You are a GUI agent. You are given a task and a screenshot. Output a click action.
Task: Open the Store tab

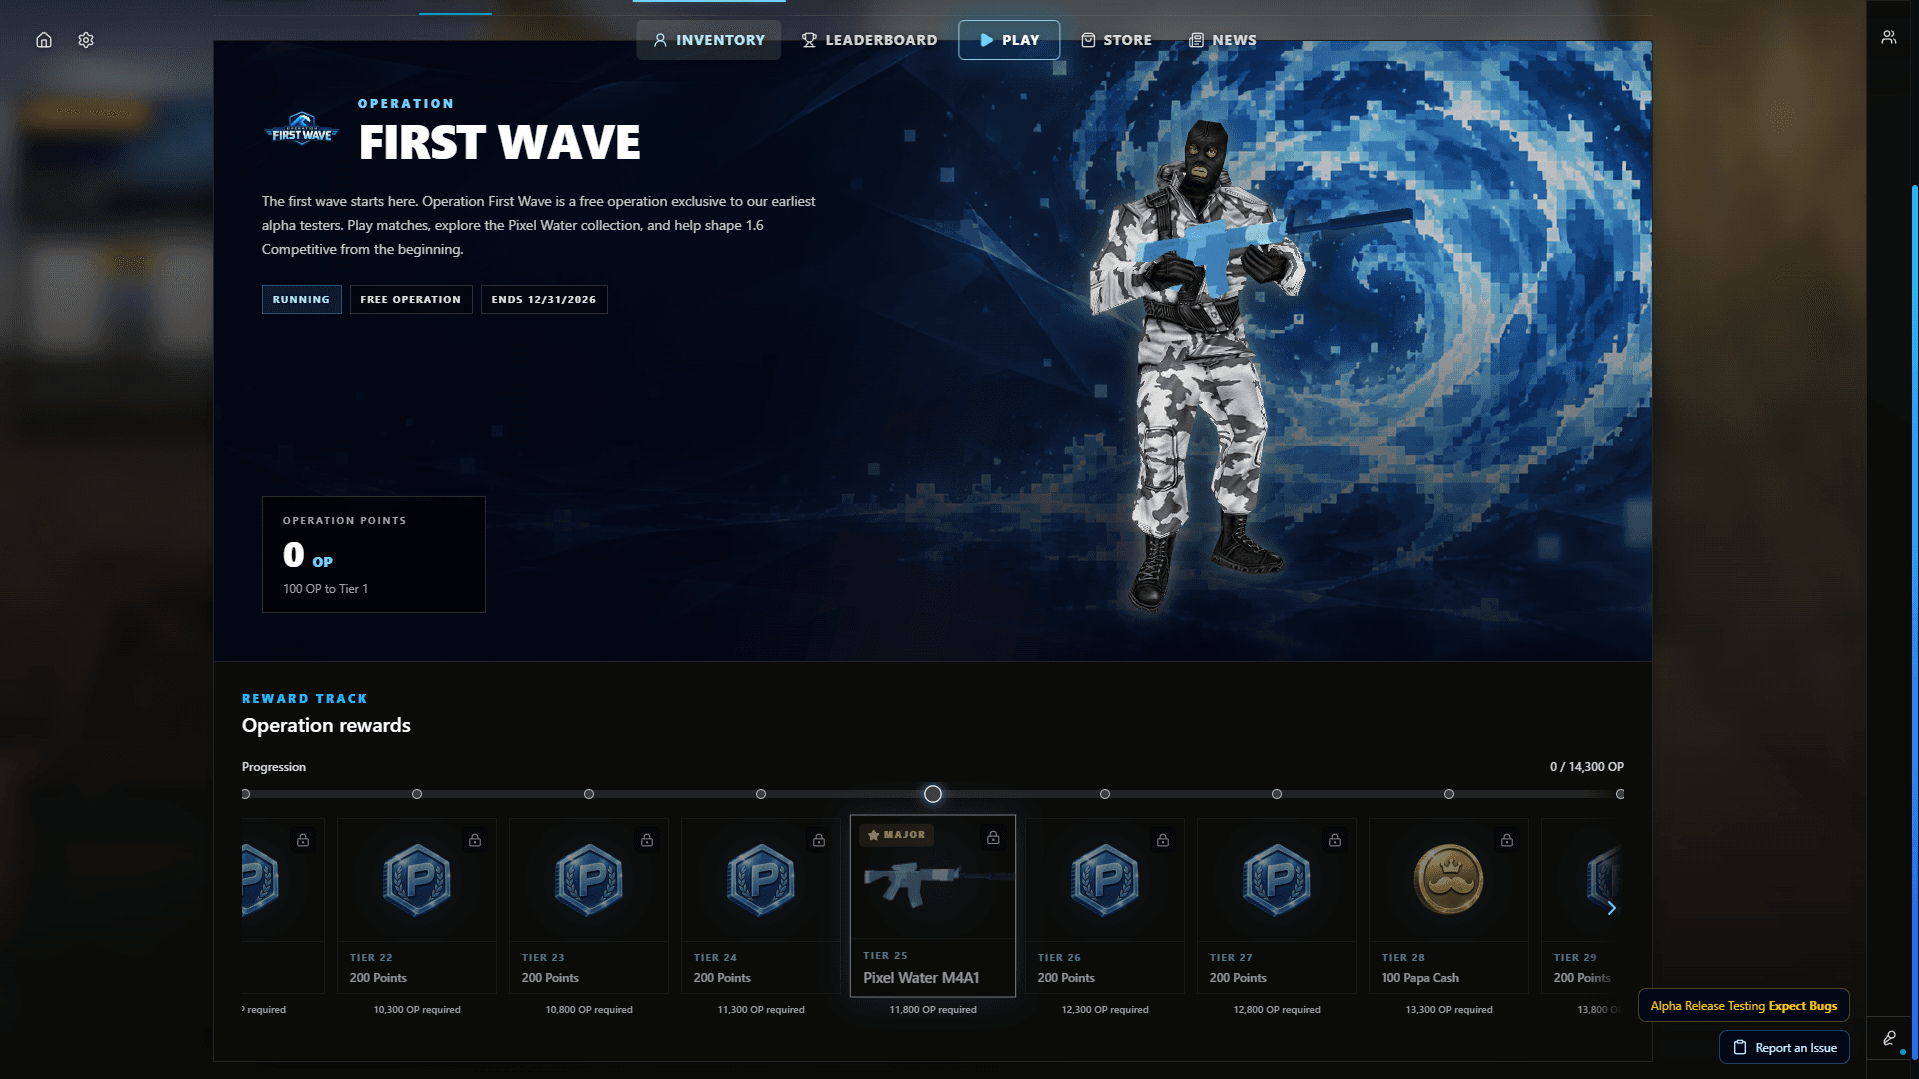pos(1116,40)
